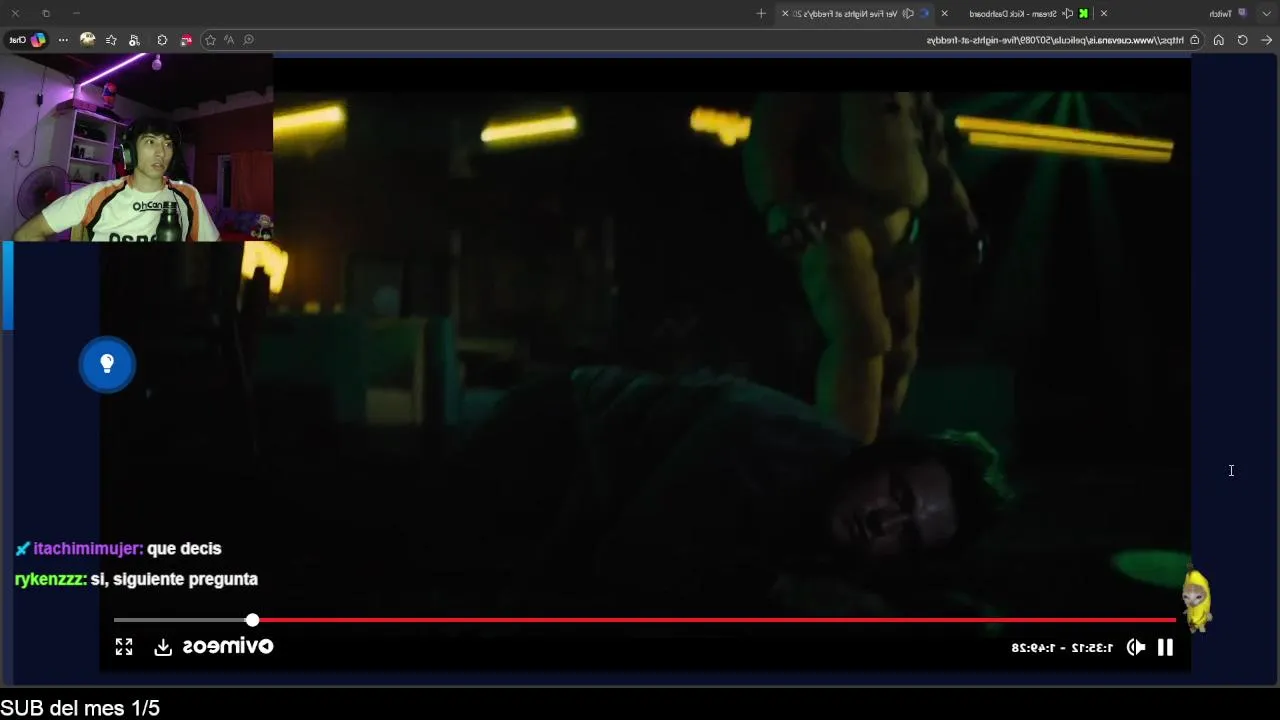Image resolution: width=1280 pixels, height=720 pixels.
Task: Click the zoom magnifier icon in the address bar
Action: click(248, 40)
